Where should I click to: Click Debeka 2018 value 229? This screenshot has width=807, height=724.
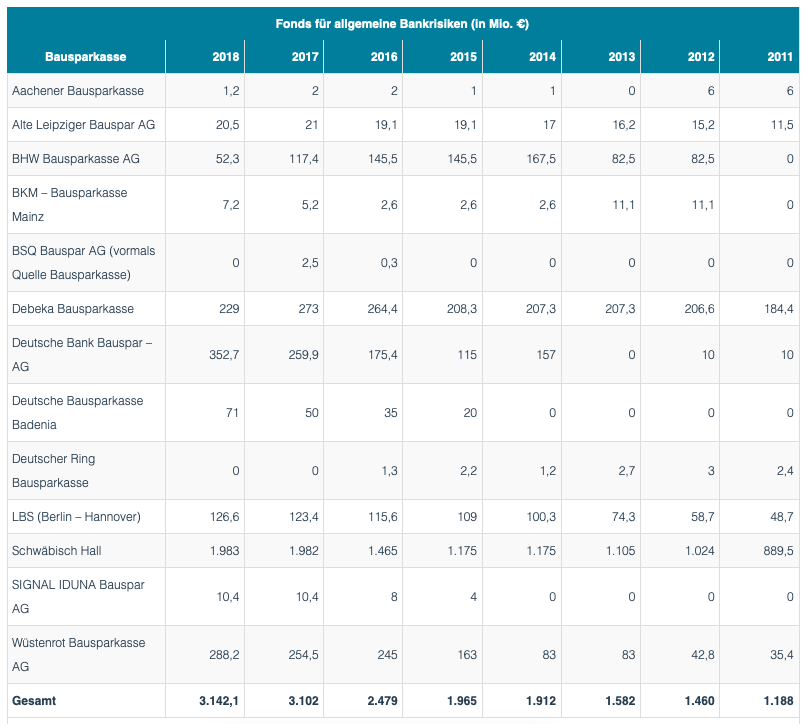(x=229, y=309)
